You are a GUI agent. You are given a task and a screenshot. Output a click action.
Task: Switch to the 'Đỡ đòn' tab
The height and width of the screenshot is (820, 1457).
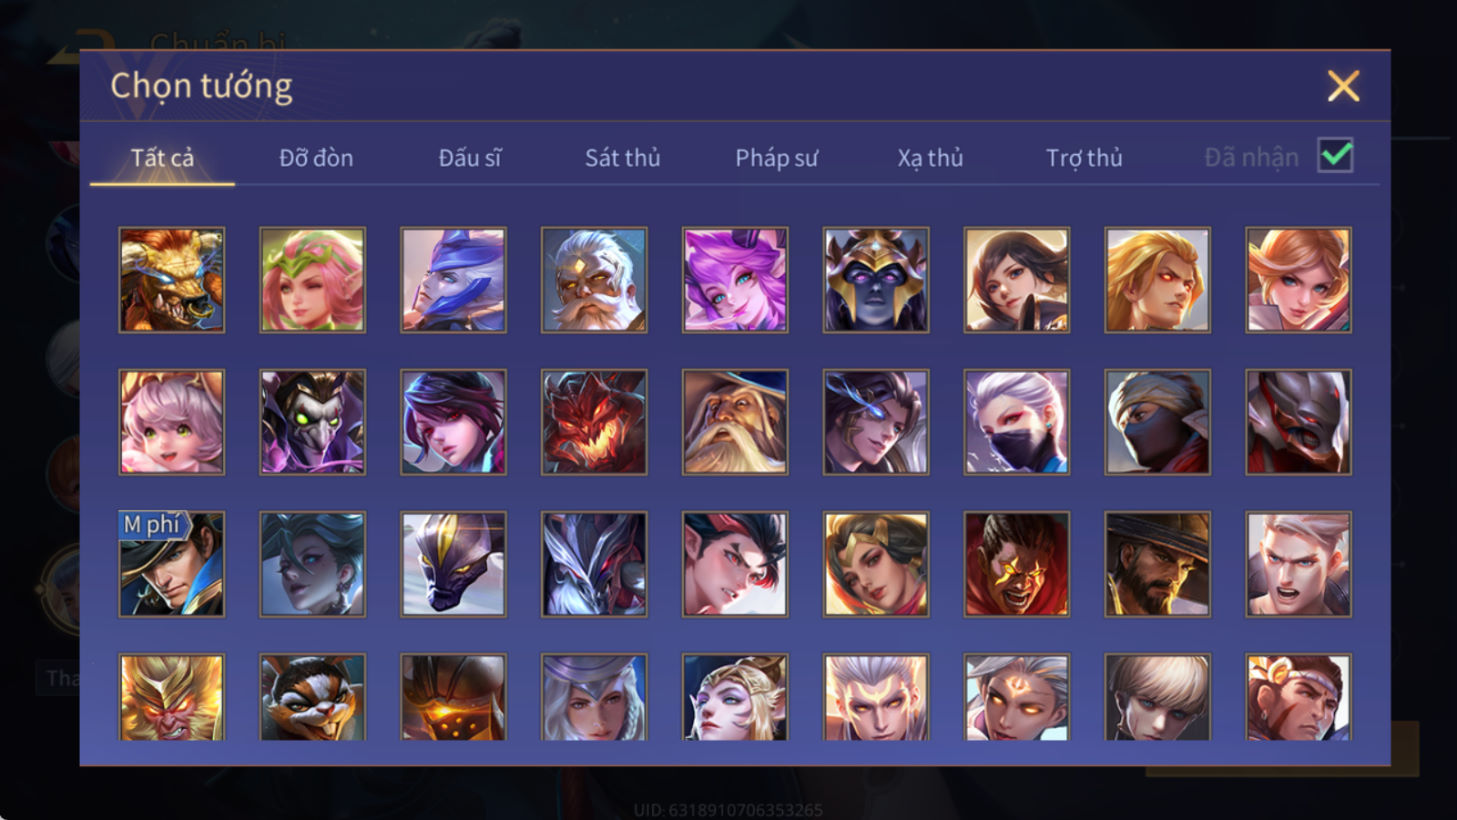(x=316, y=158)
